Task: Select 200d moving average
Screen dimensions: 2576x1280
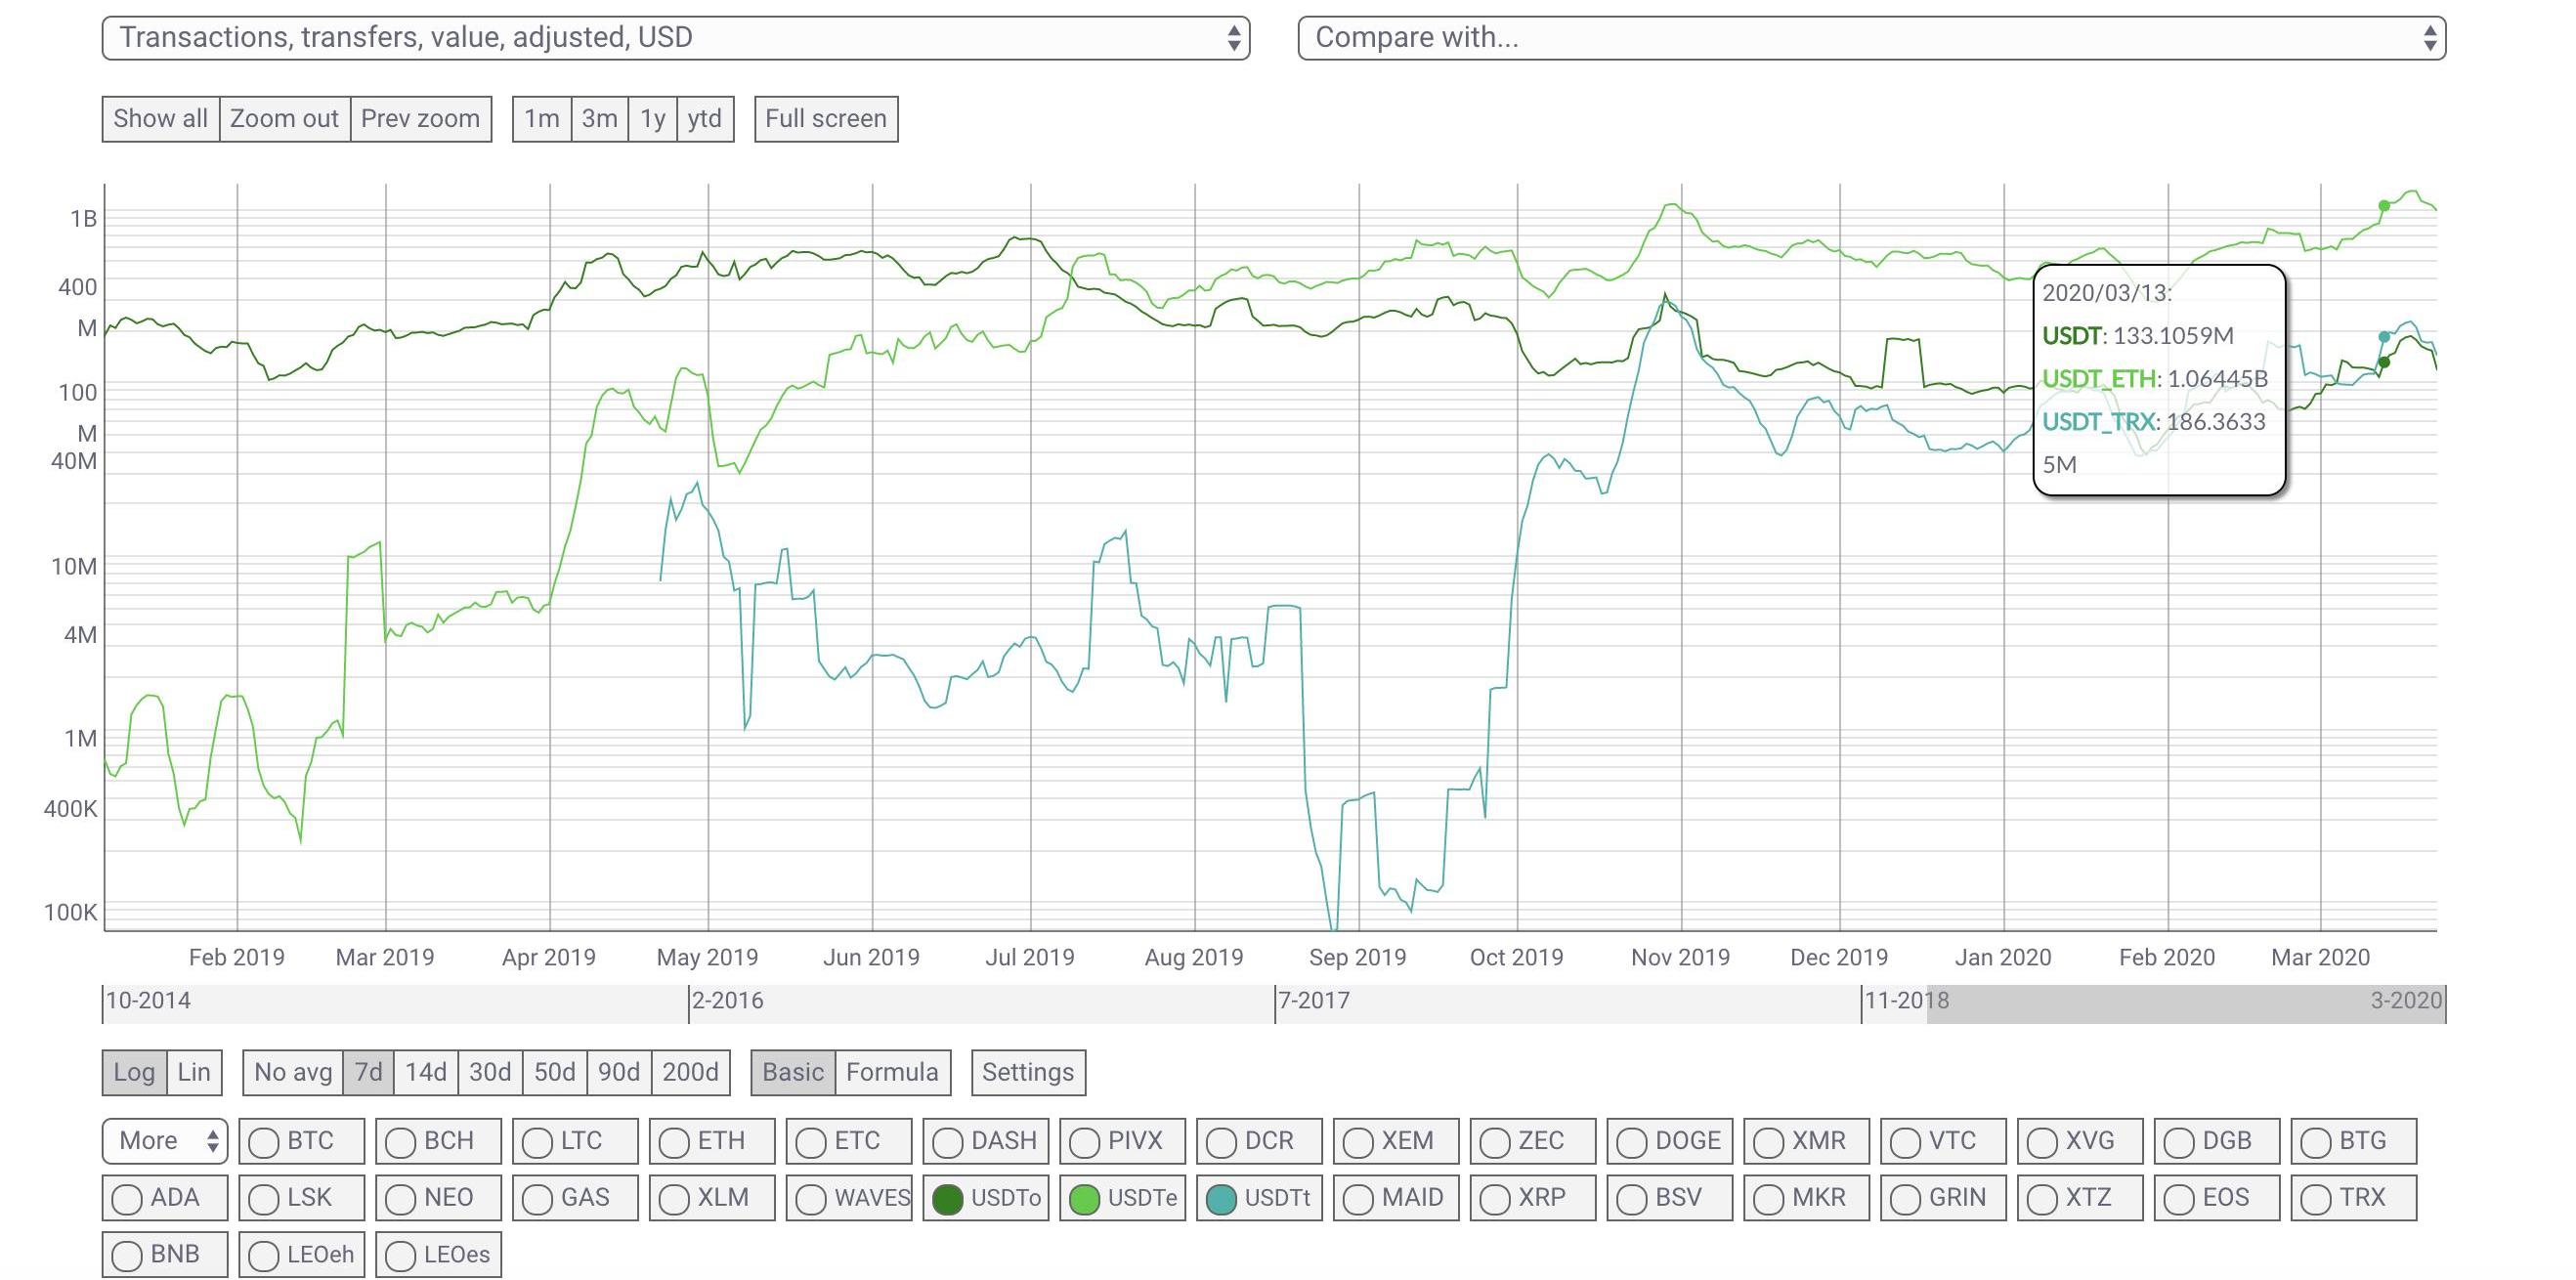Action: pyautogui.click(x=691, y=1073)
